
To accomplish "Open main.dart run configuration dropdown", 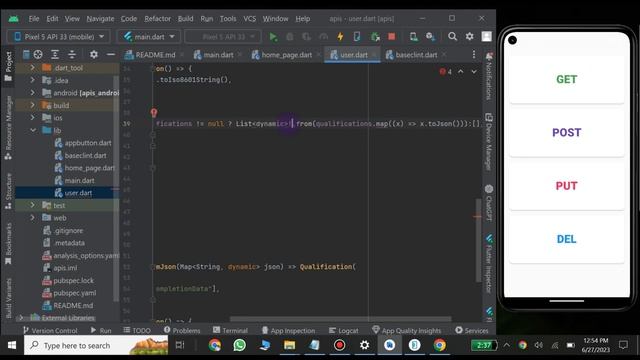I will (x=149, y=37).
